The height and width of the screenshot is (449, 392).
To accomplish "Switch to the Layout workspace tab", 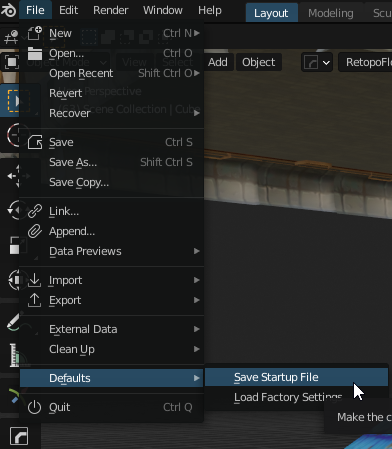I will 271,13.
